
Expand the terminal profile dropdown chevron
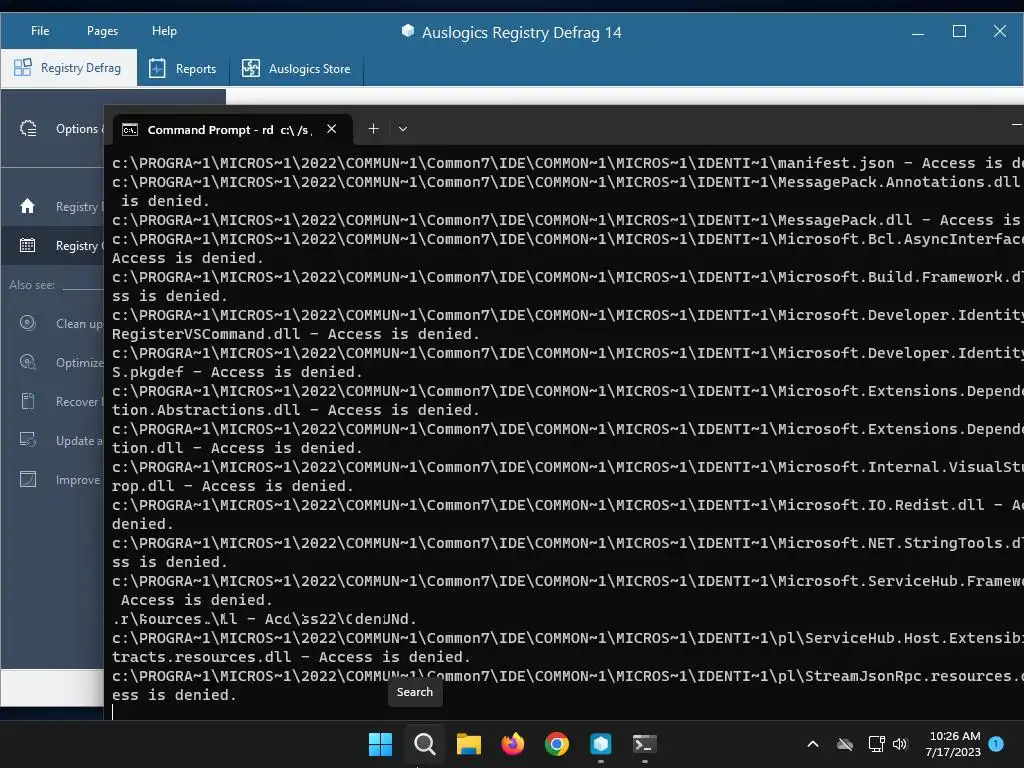(403, 129)
